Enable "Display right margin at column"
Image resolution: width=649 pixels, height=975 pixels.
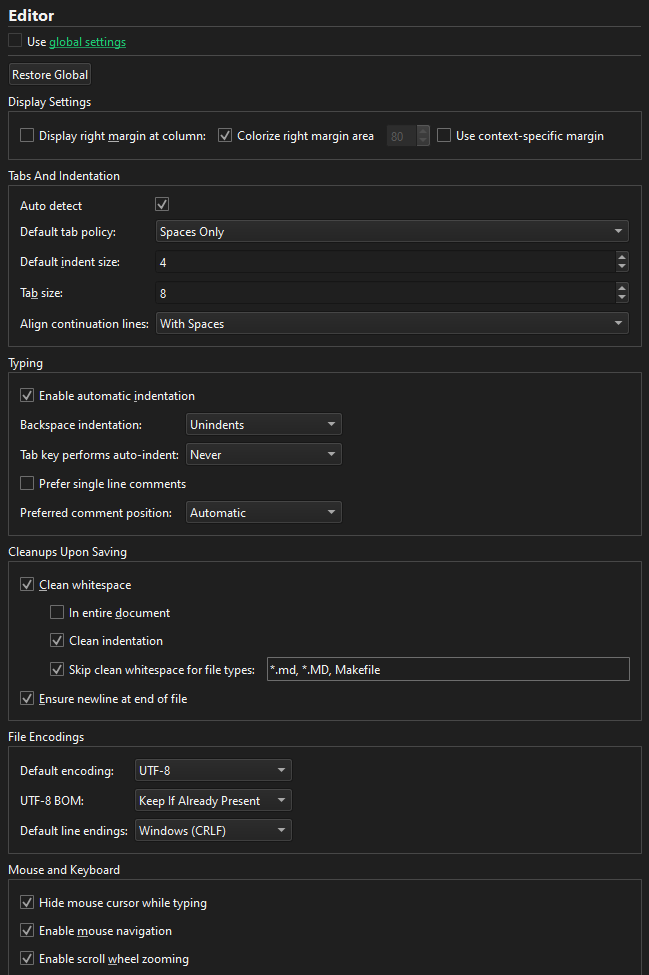tap(26, 135)
